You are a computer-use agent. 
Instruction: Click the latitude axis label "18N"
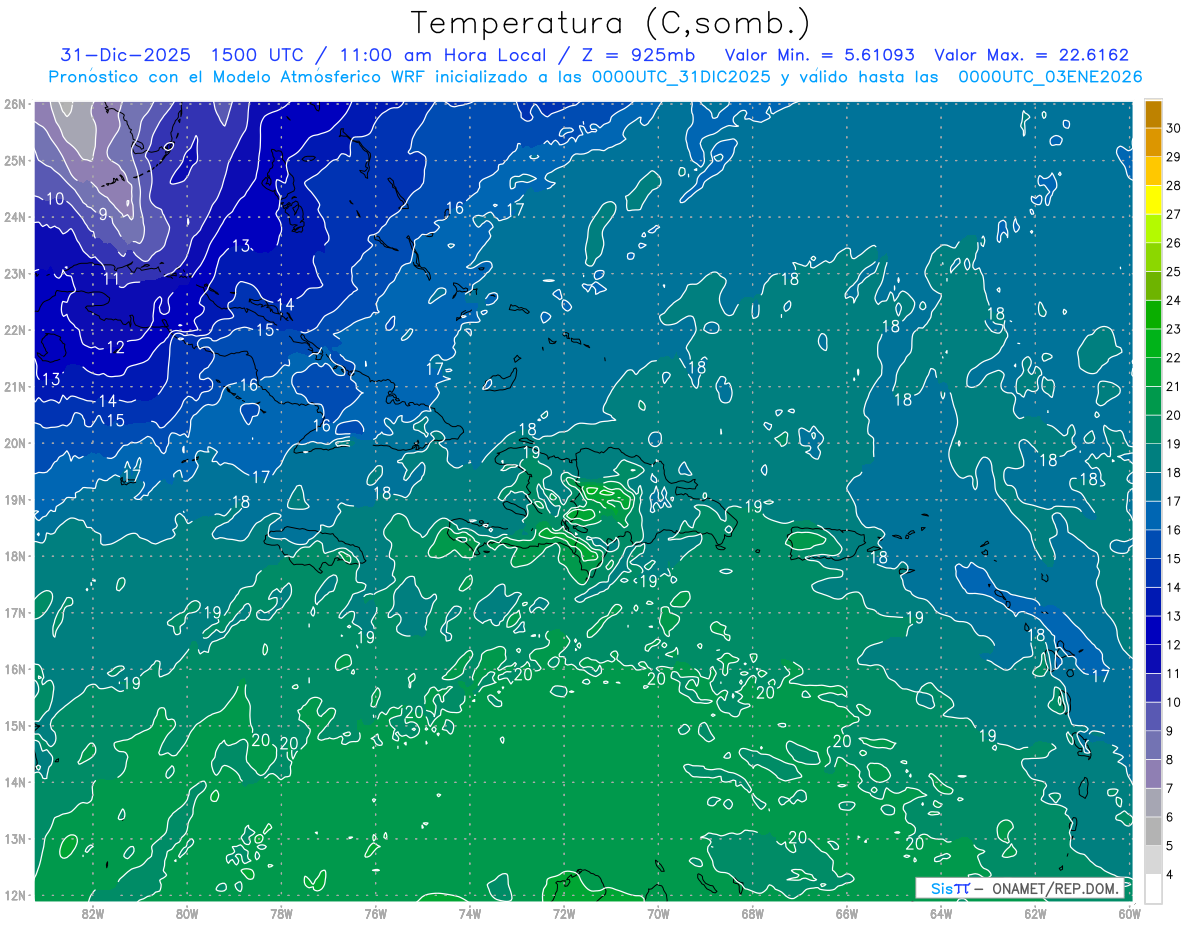click(x=14, y=556)
